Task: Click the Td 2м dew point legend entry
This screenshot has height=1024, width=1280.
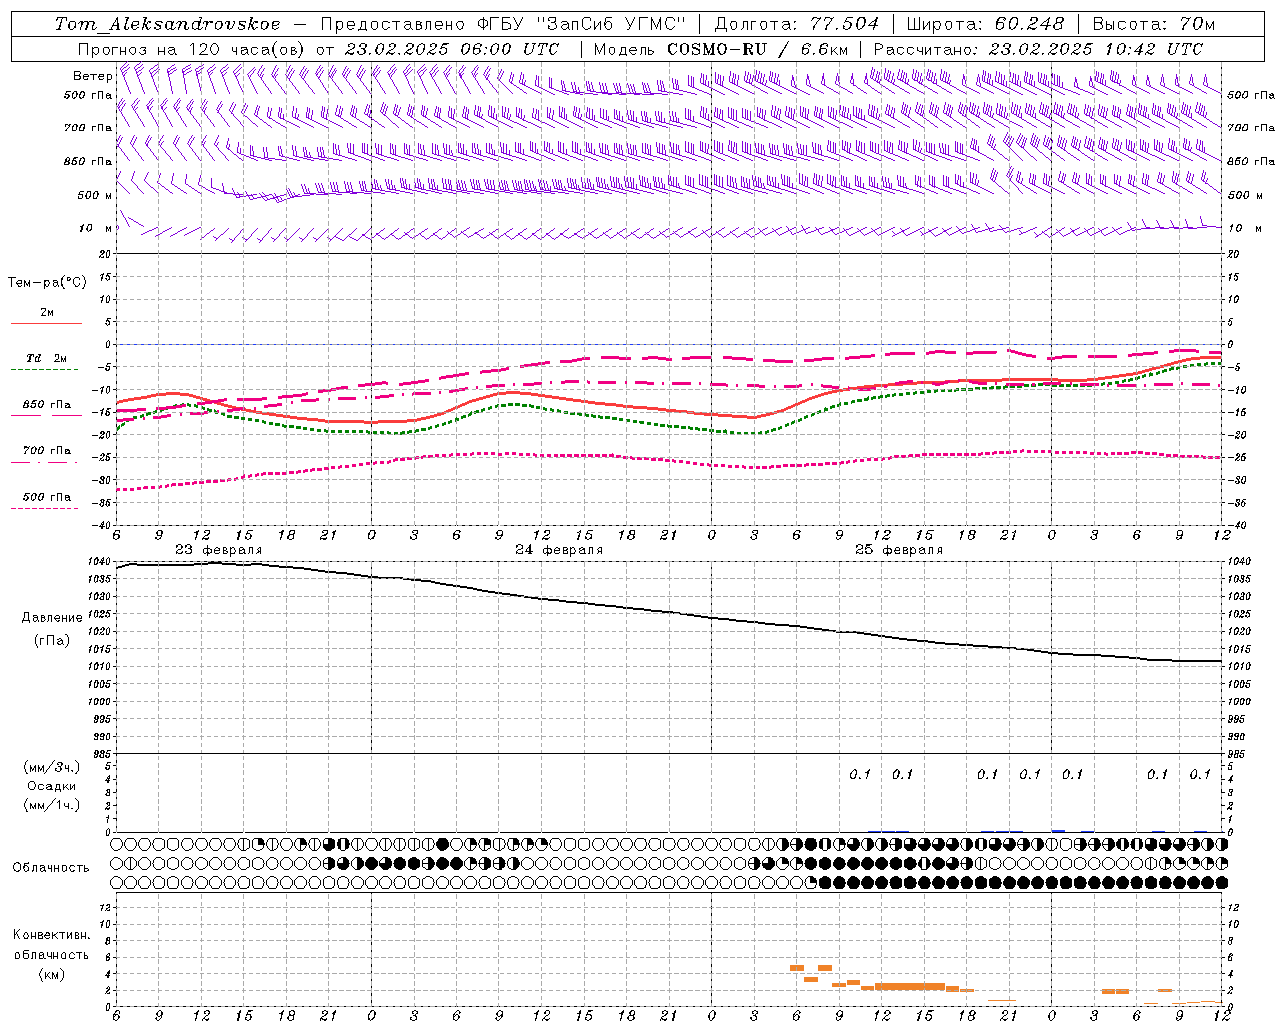Action: click(47, 358)
